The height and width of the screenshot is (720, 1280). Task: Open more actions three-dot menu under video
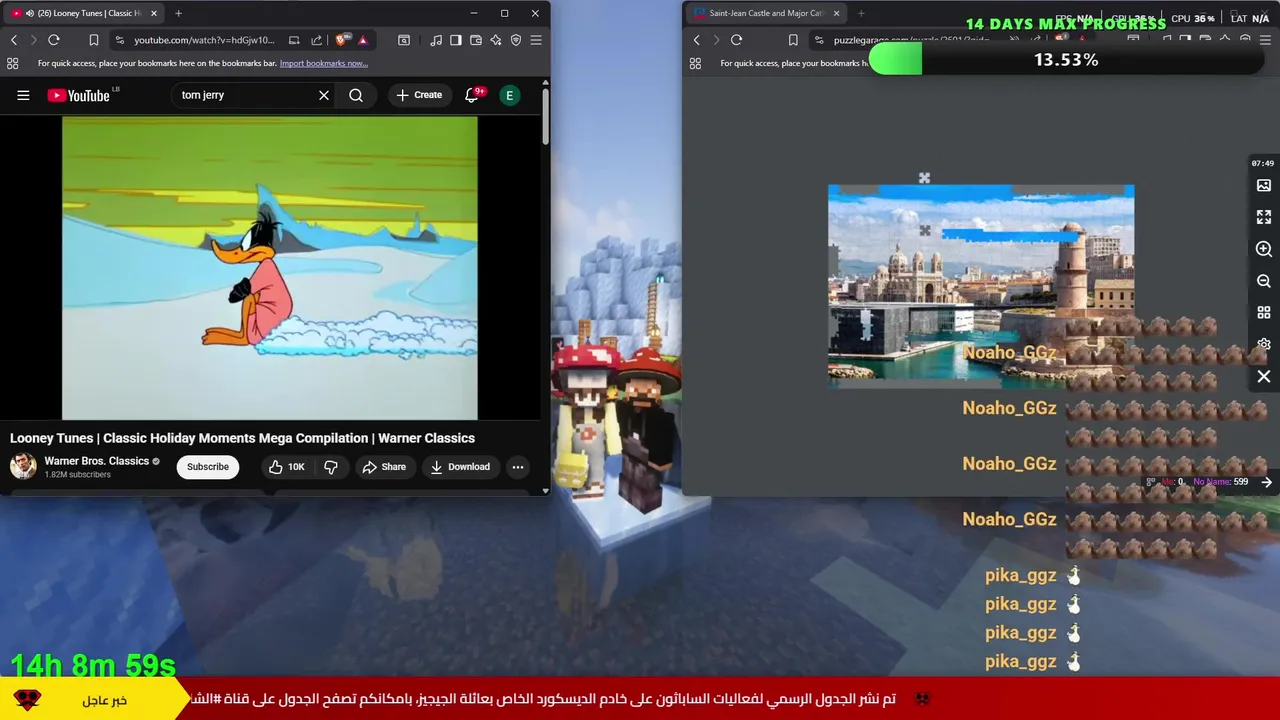click(517, 467)
